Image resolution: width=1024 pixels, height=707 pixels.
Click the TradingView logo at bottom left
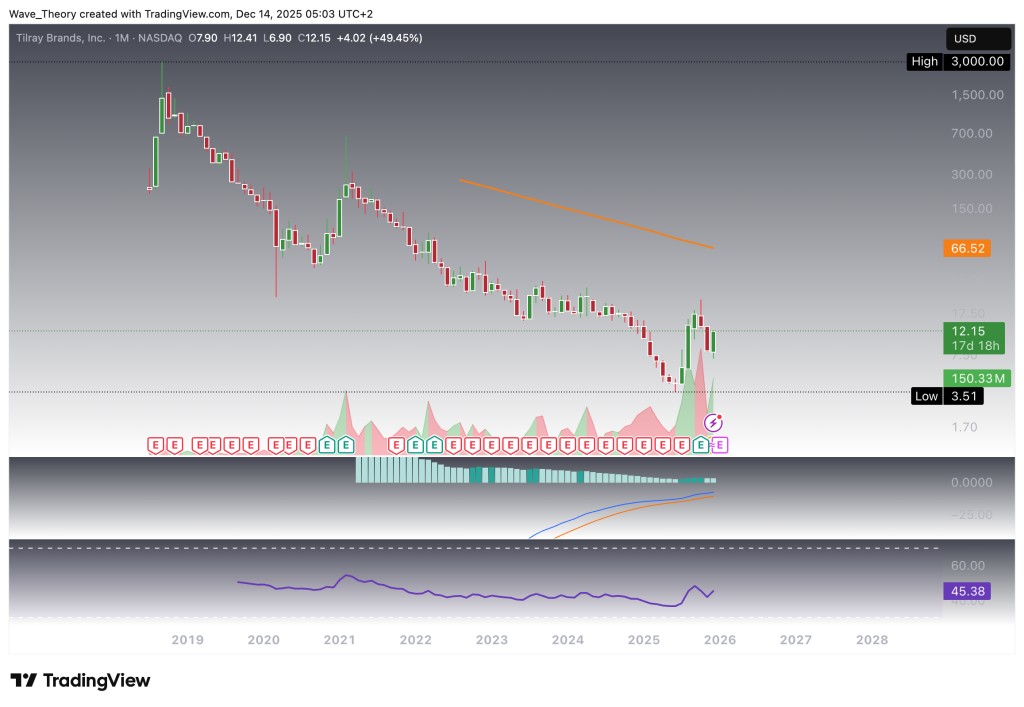point(80,680)
